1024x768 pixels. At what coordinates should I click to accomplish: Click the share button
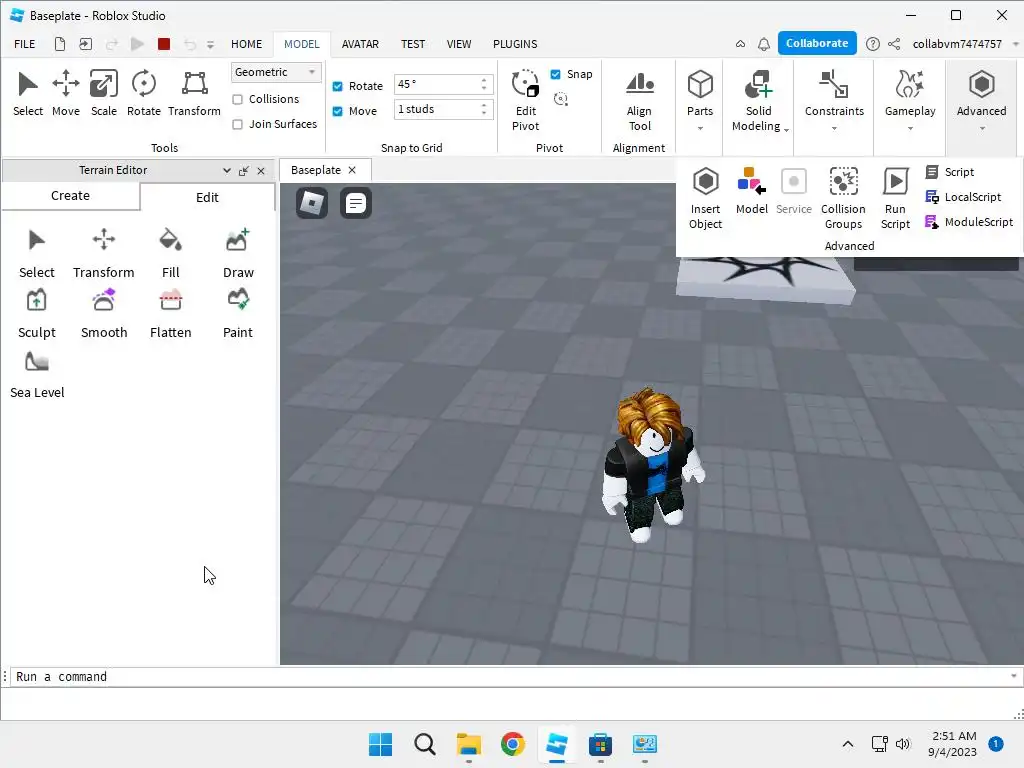click(x=894, y=44)
